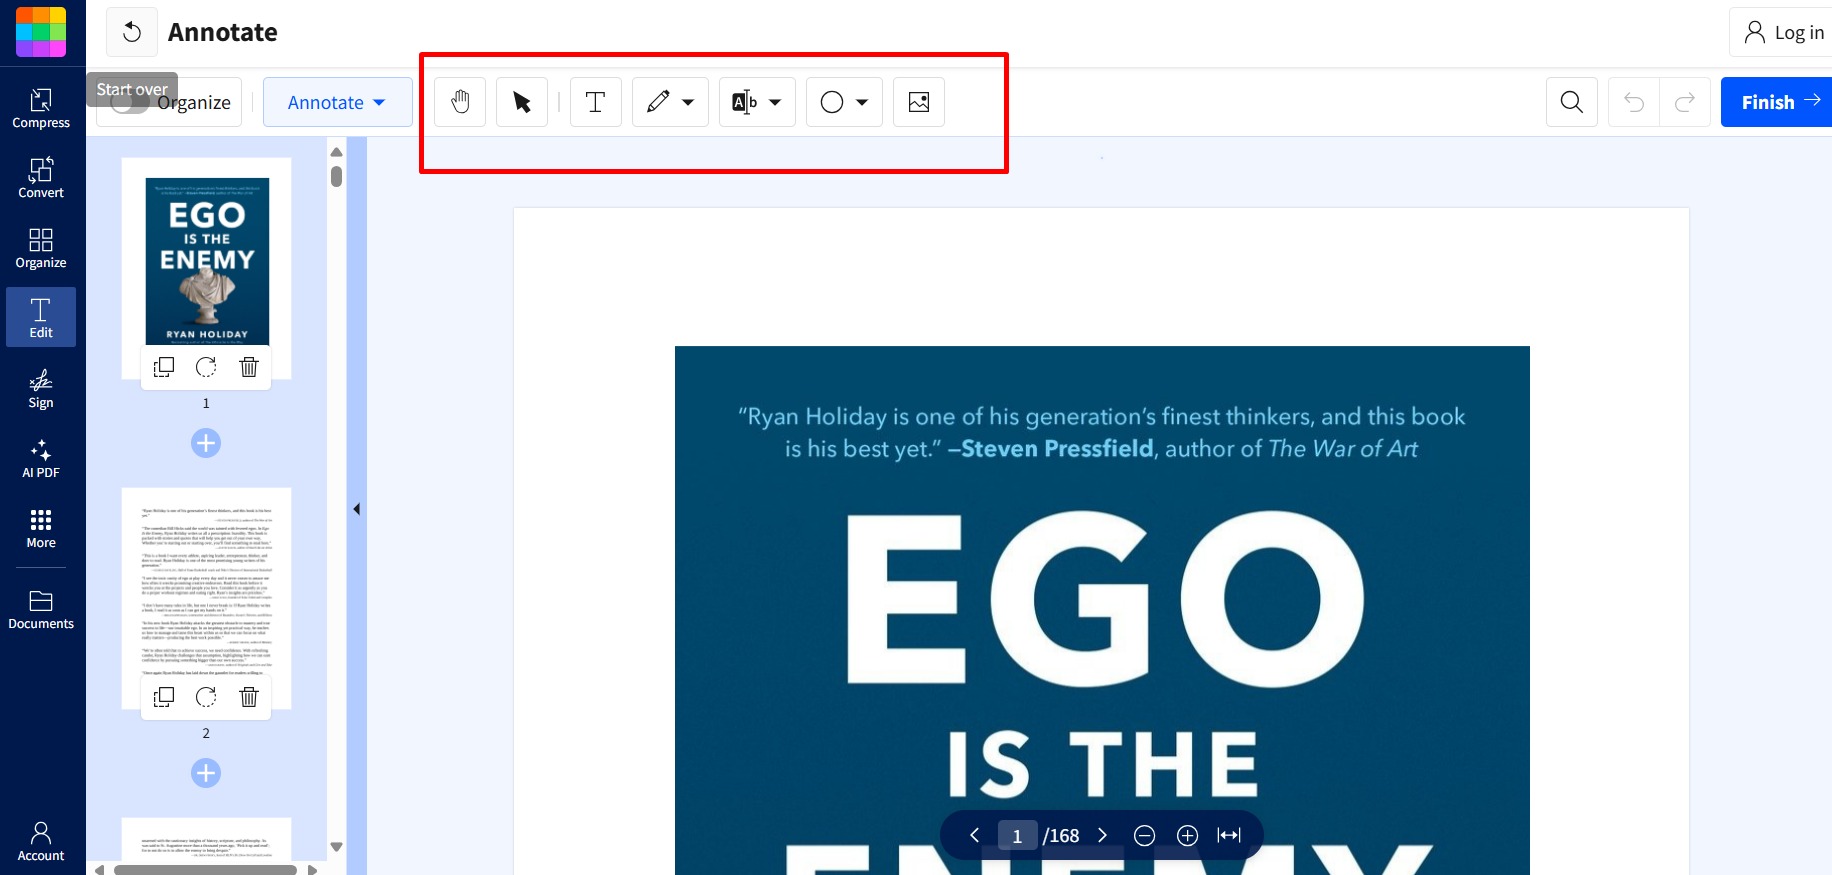Expand the highlight tool dropdown arrow
The image size is (1832, 875).
click(x=775, y=102)
